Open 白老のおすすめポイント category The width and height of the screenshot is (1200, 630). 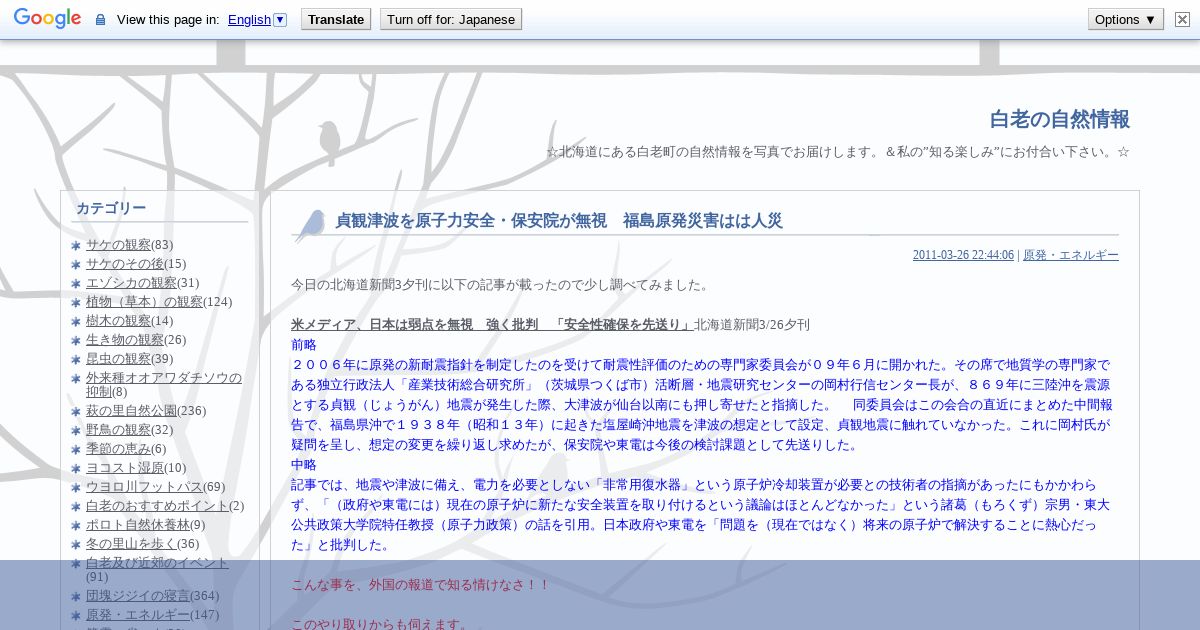[x=157, y=506]
